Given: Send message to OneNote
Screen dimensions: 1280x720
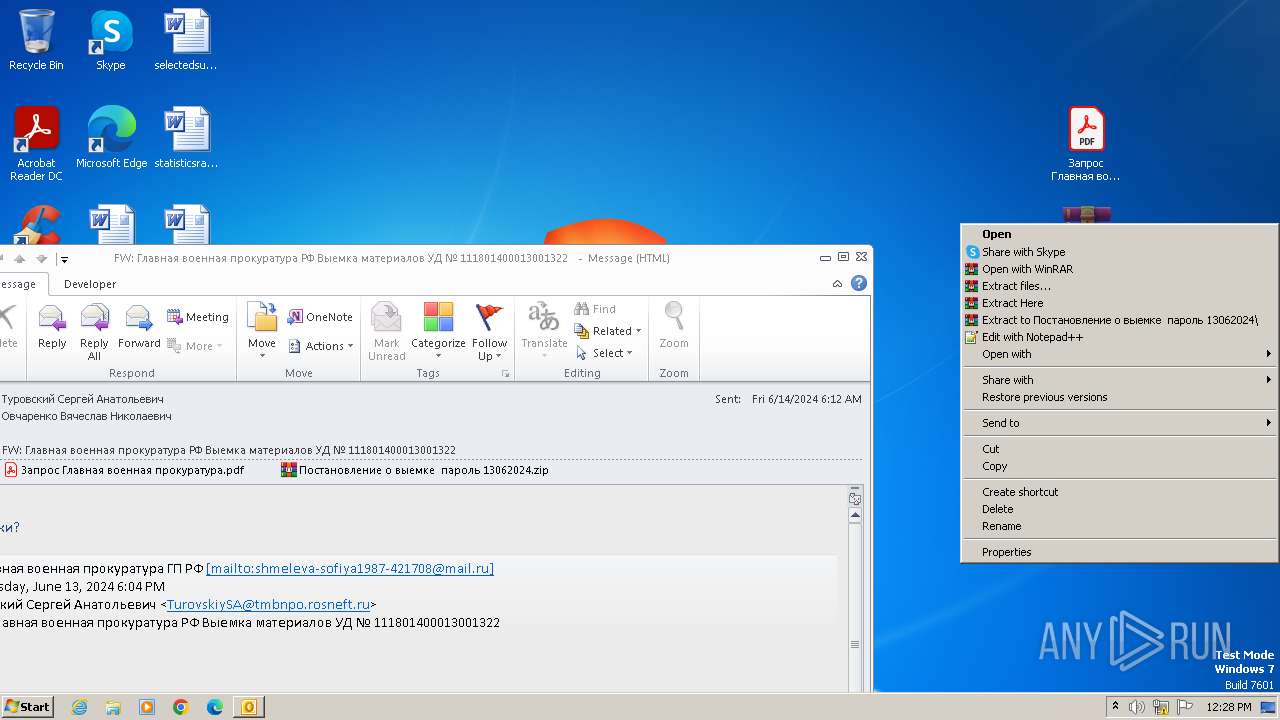Looking at the screenshot, I should point(320,317).
